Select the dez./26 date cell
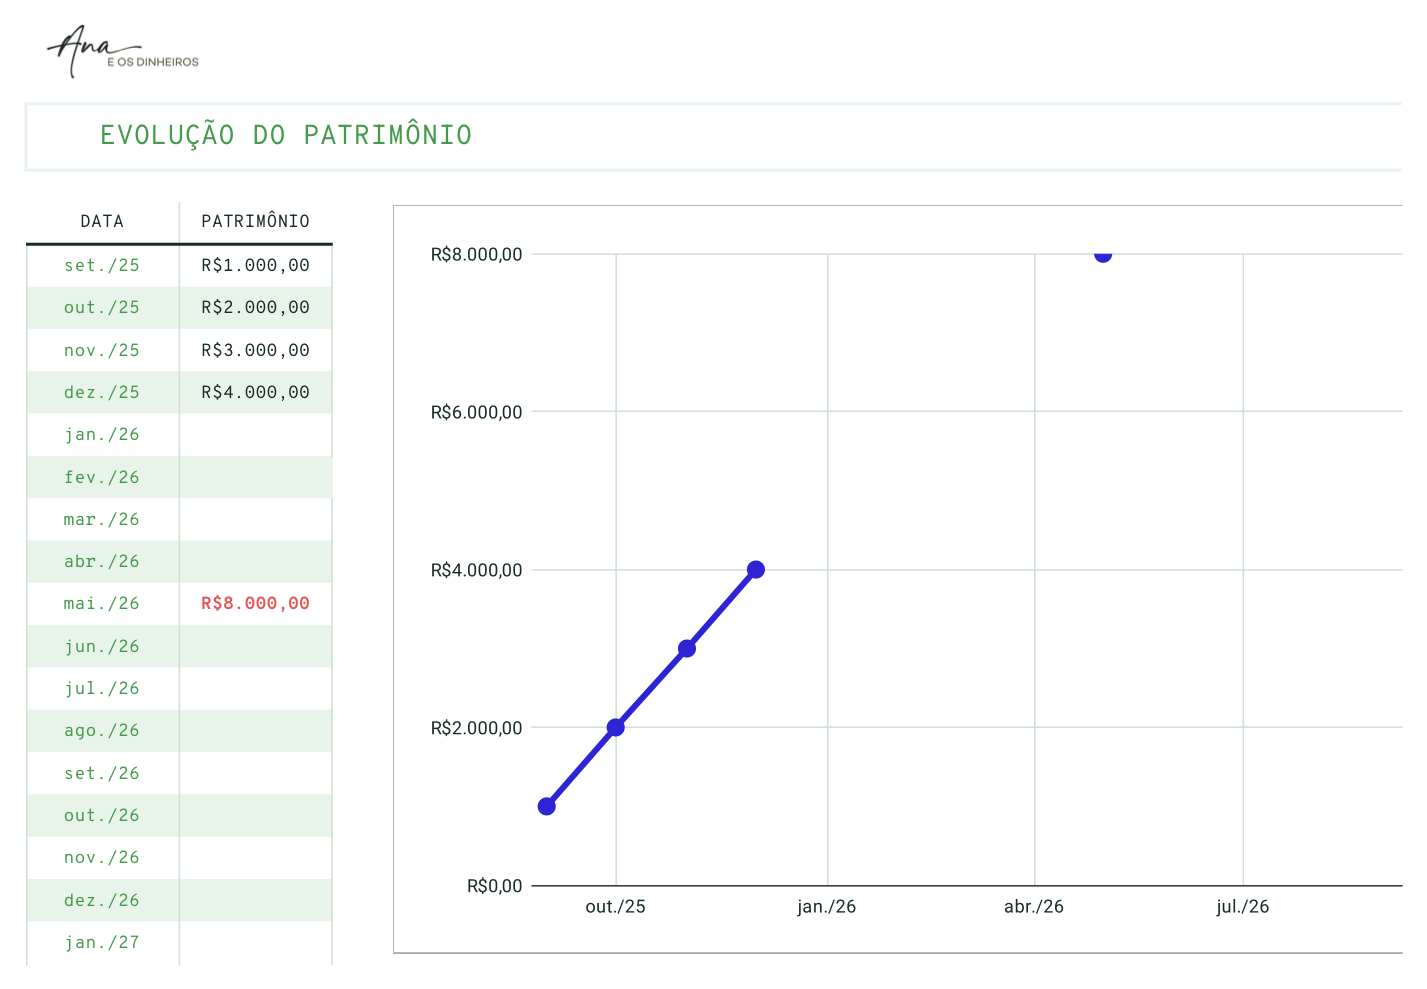Screen dimensions: 1427x989 [102, 900]
